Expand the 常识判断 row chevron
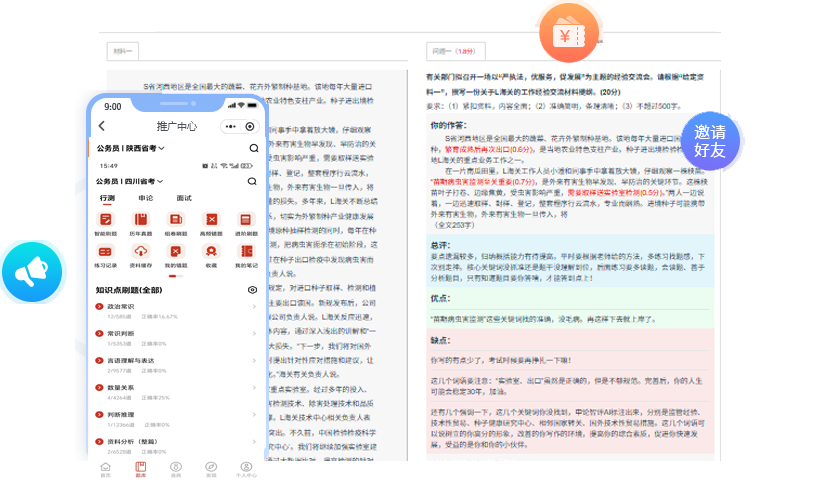The image size is (822, 504). [254, 334]
